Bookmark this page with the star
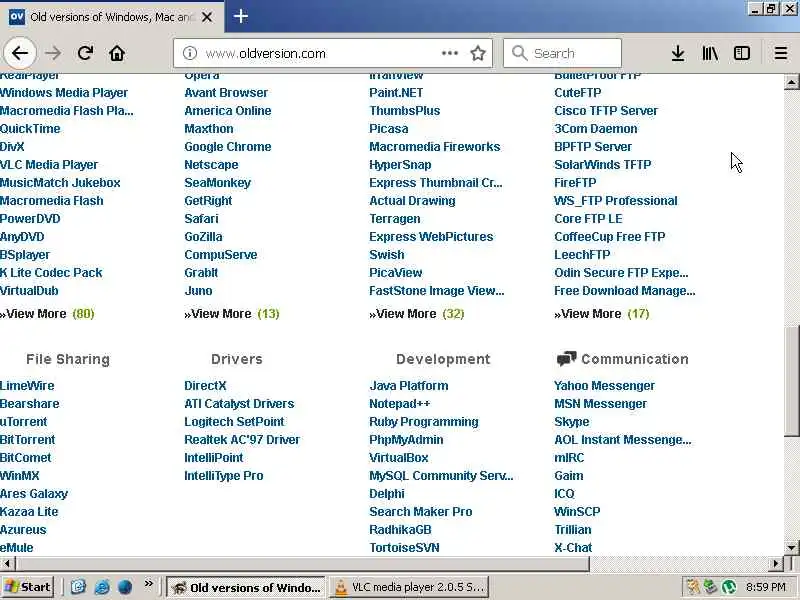The image size is (800, 600). pyautogui.click(x=478, y=53)
